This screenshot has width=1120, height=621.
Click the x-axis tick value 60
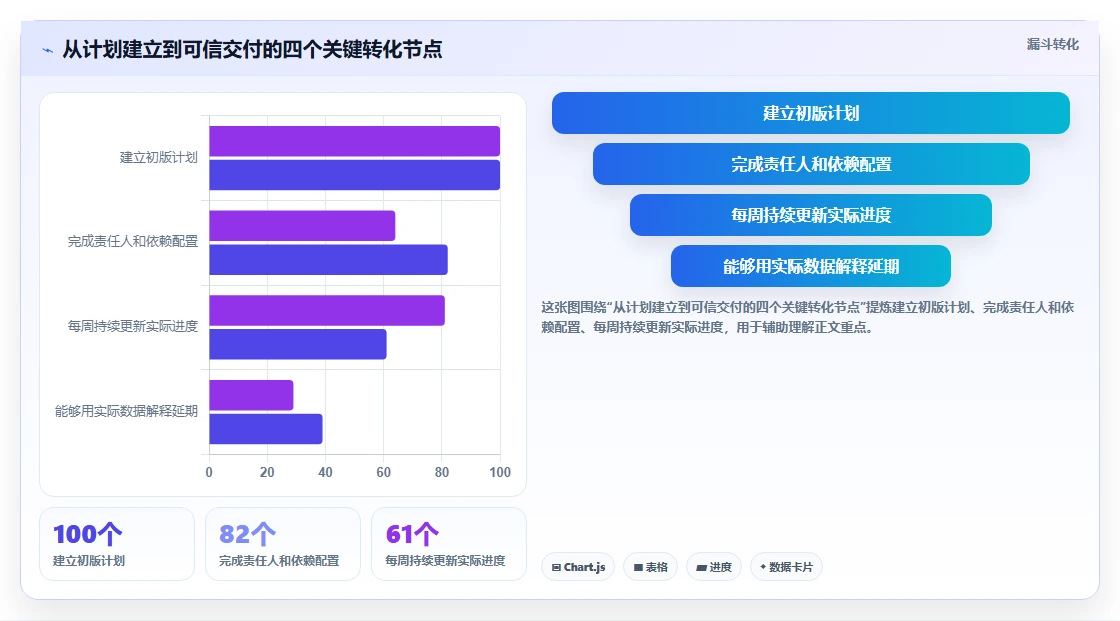(384, 472)
